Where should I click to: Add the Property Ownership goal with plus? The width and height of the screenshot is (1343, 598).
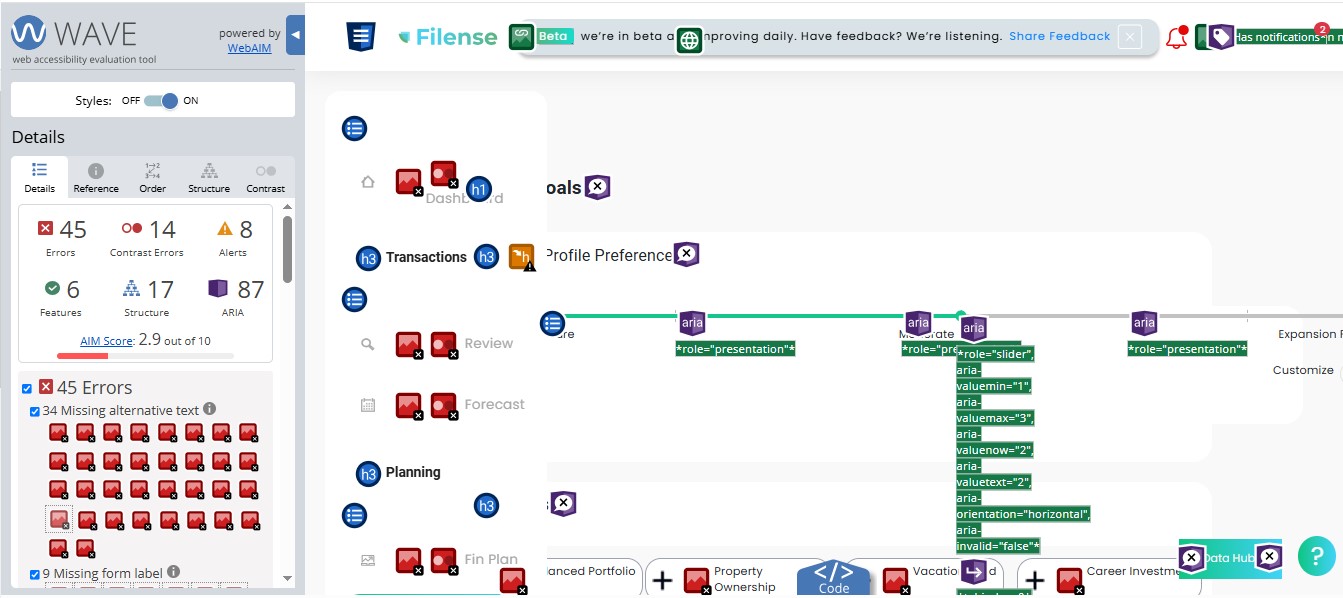[x=662, y=580]
